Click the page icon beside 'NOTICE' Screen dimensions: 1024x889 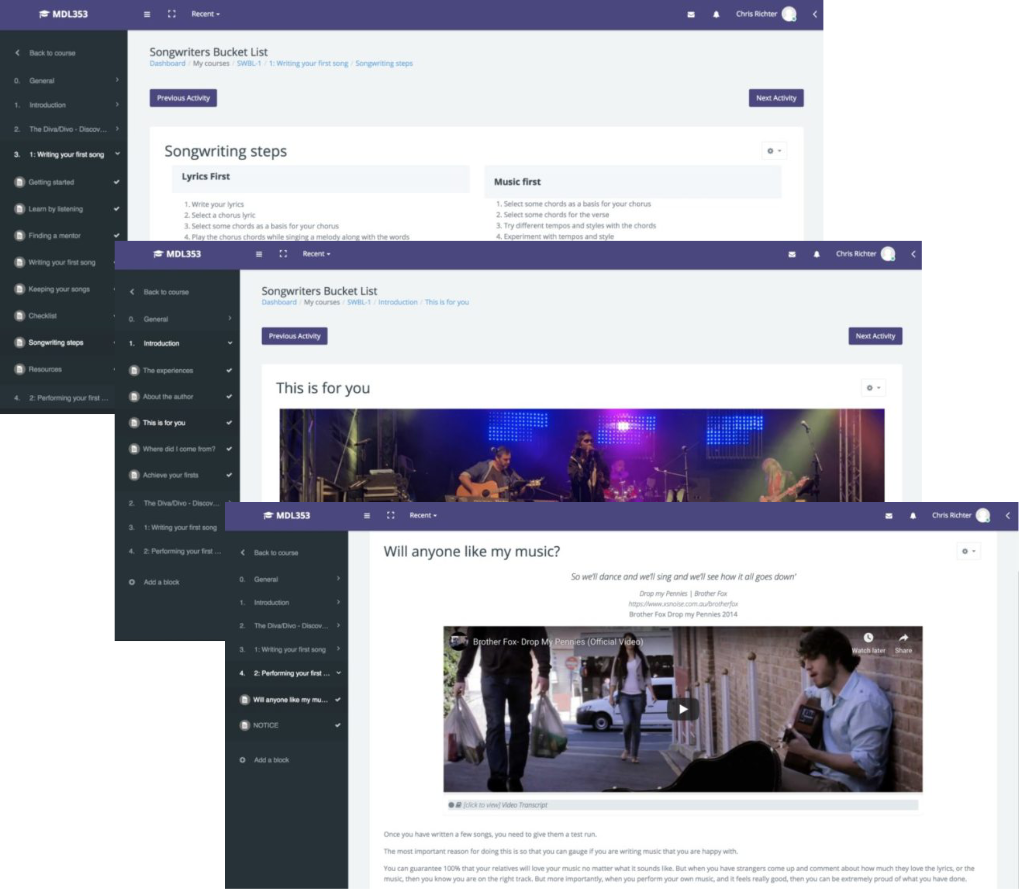click(x=245, y=725)
